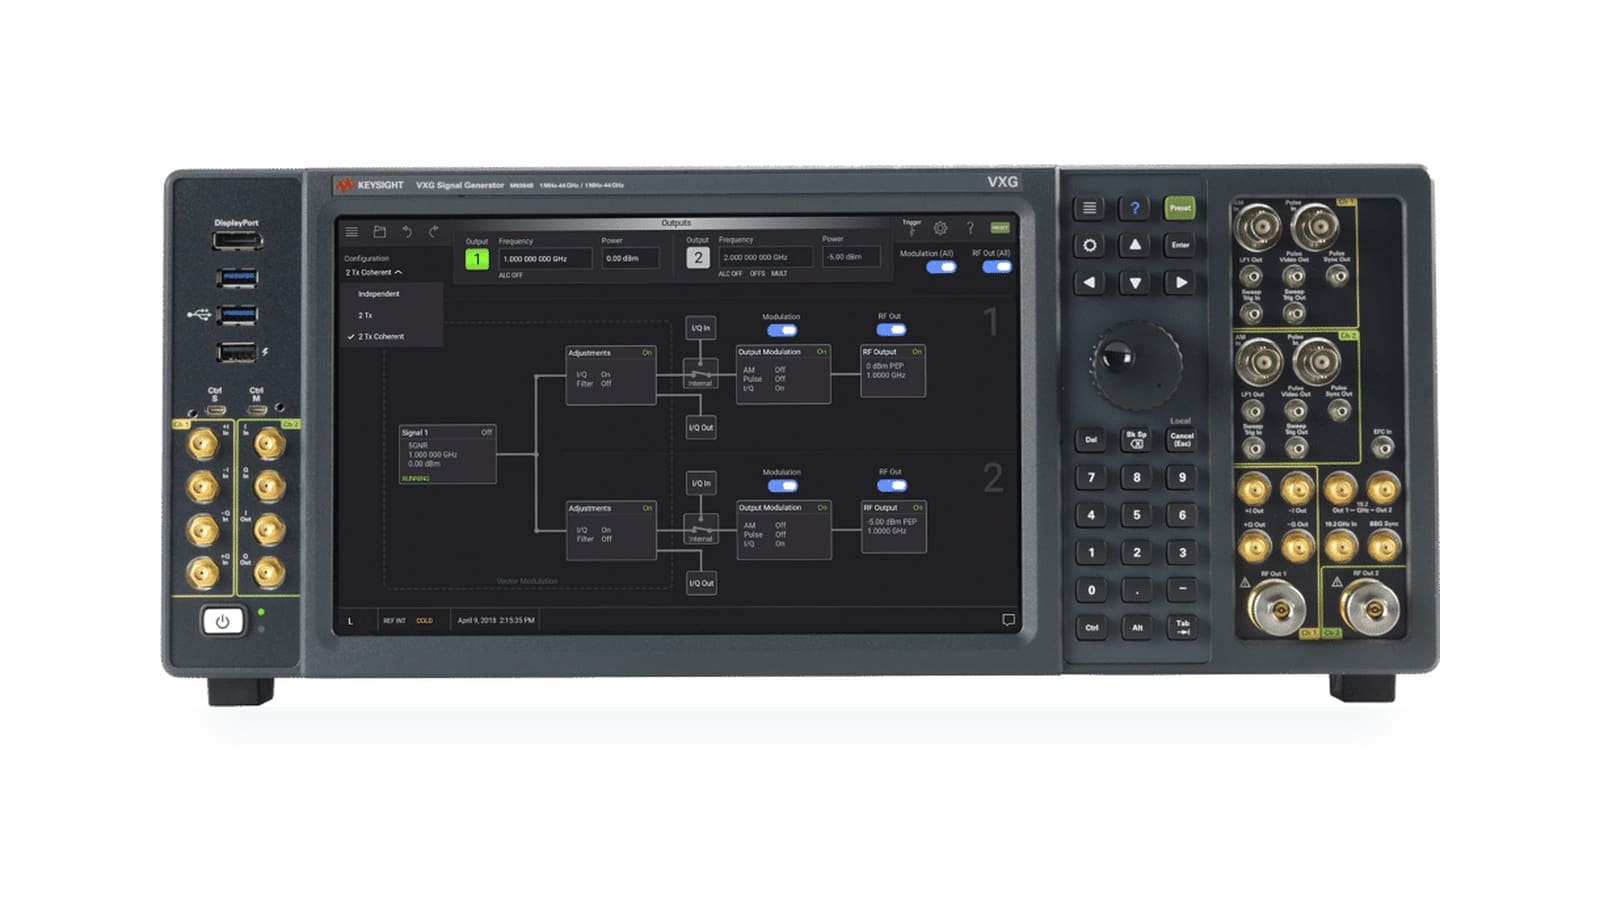This screenshot has height=900, width=1600.
Task: Open channel 2 Adjustments block
Action: tap(611, 530)
